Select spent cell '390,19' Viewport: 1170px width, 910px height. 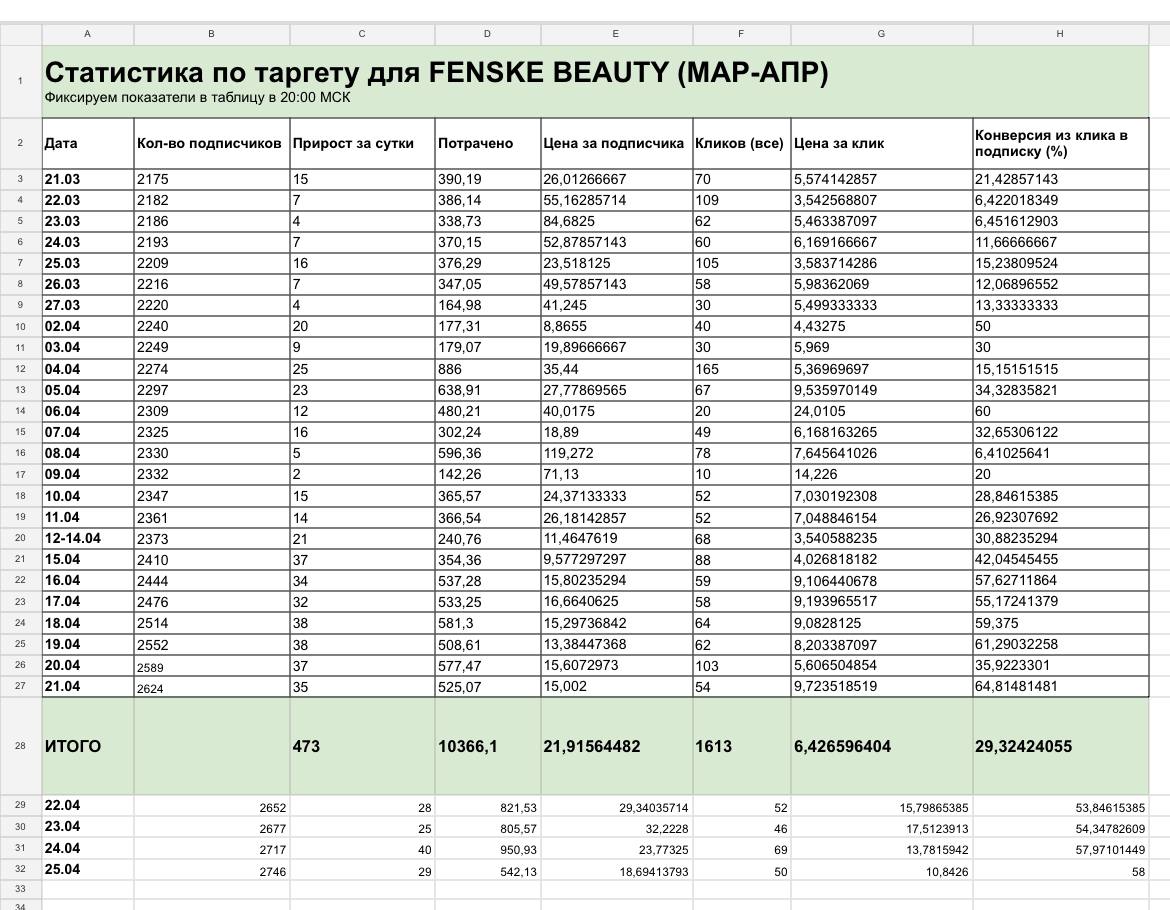pos(488,179)
